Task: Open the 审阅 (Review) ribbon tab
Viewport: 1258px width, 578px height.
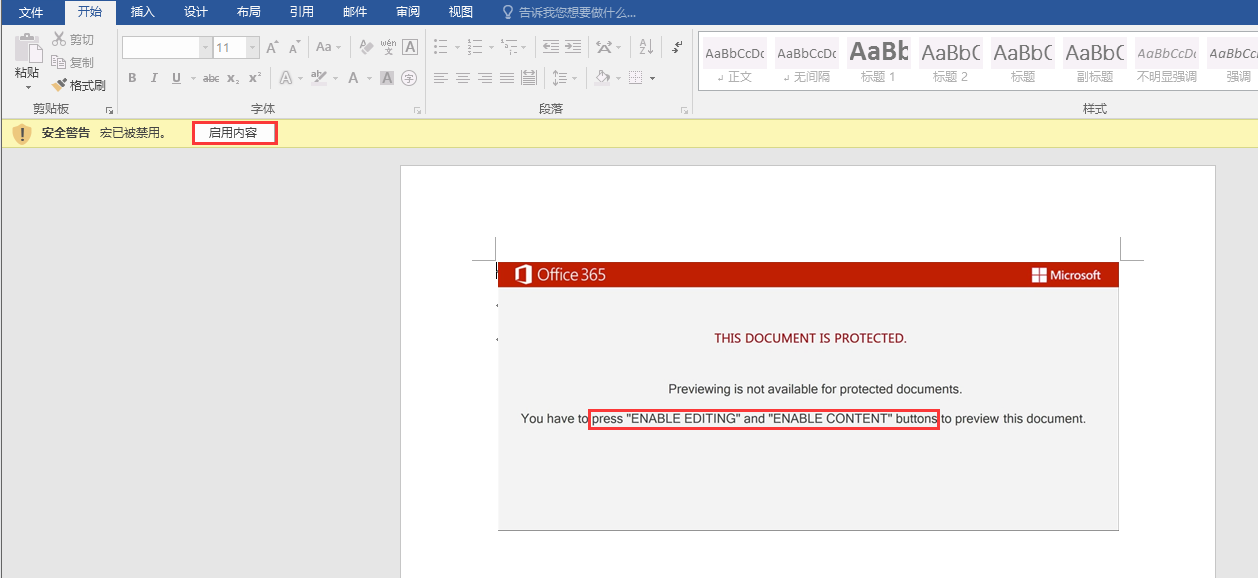Action: [x=408, y=12]
